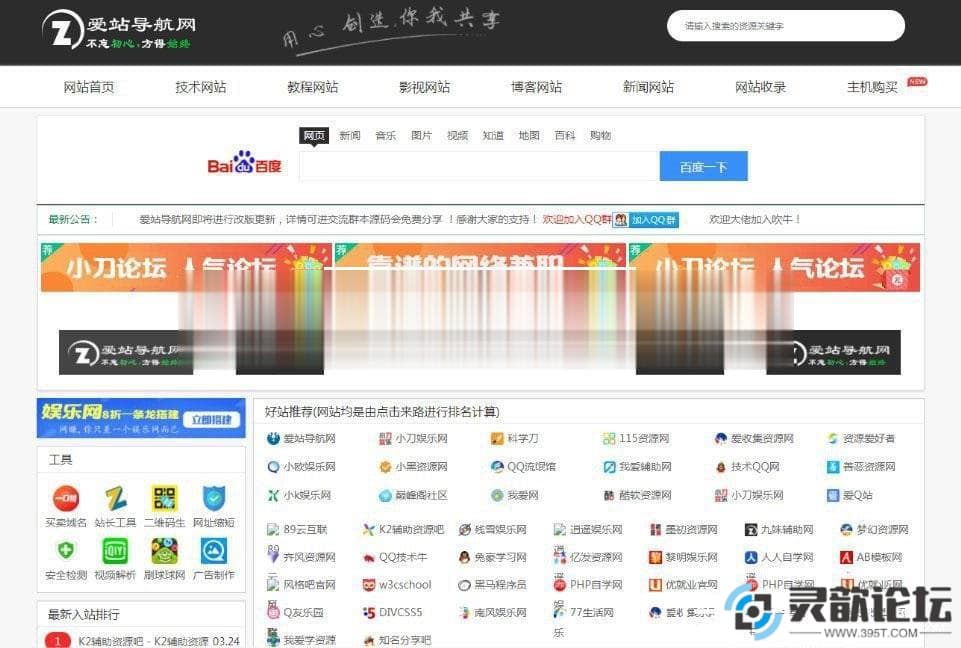Open the 善恶资源网 link
Viewport: 961px width, 648px height.
pyautogui.click(x=868, y=467)
